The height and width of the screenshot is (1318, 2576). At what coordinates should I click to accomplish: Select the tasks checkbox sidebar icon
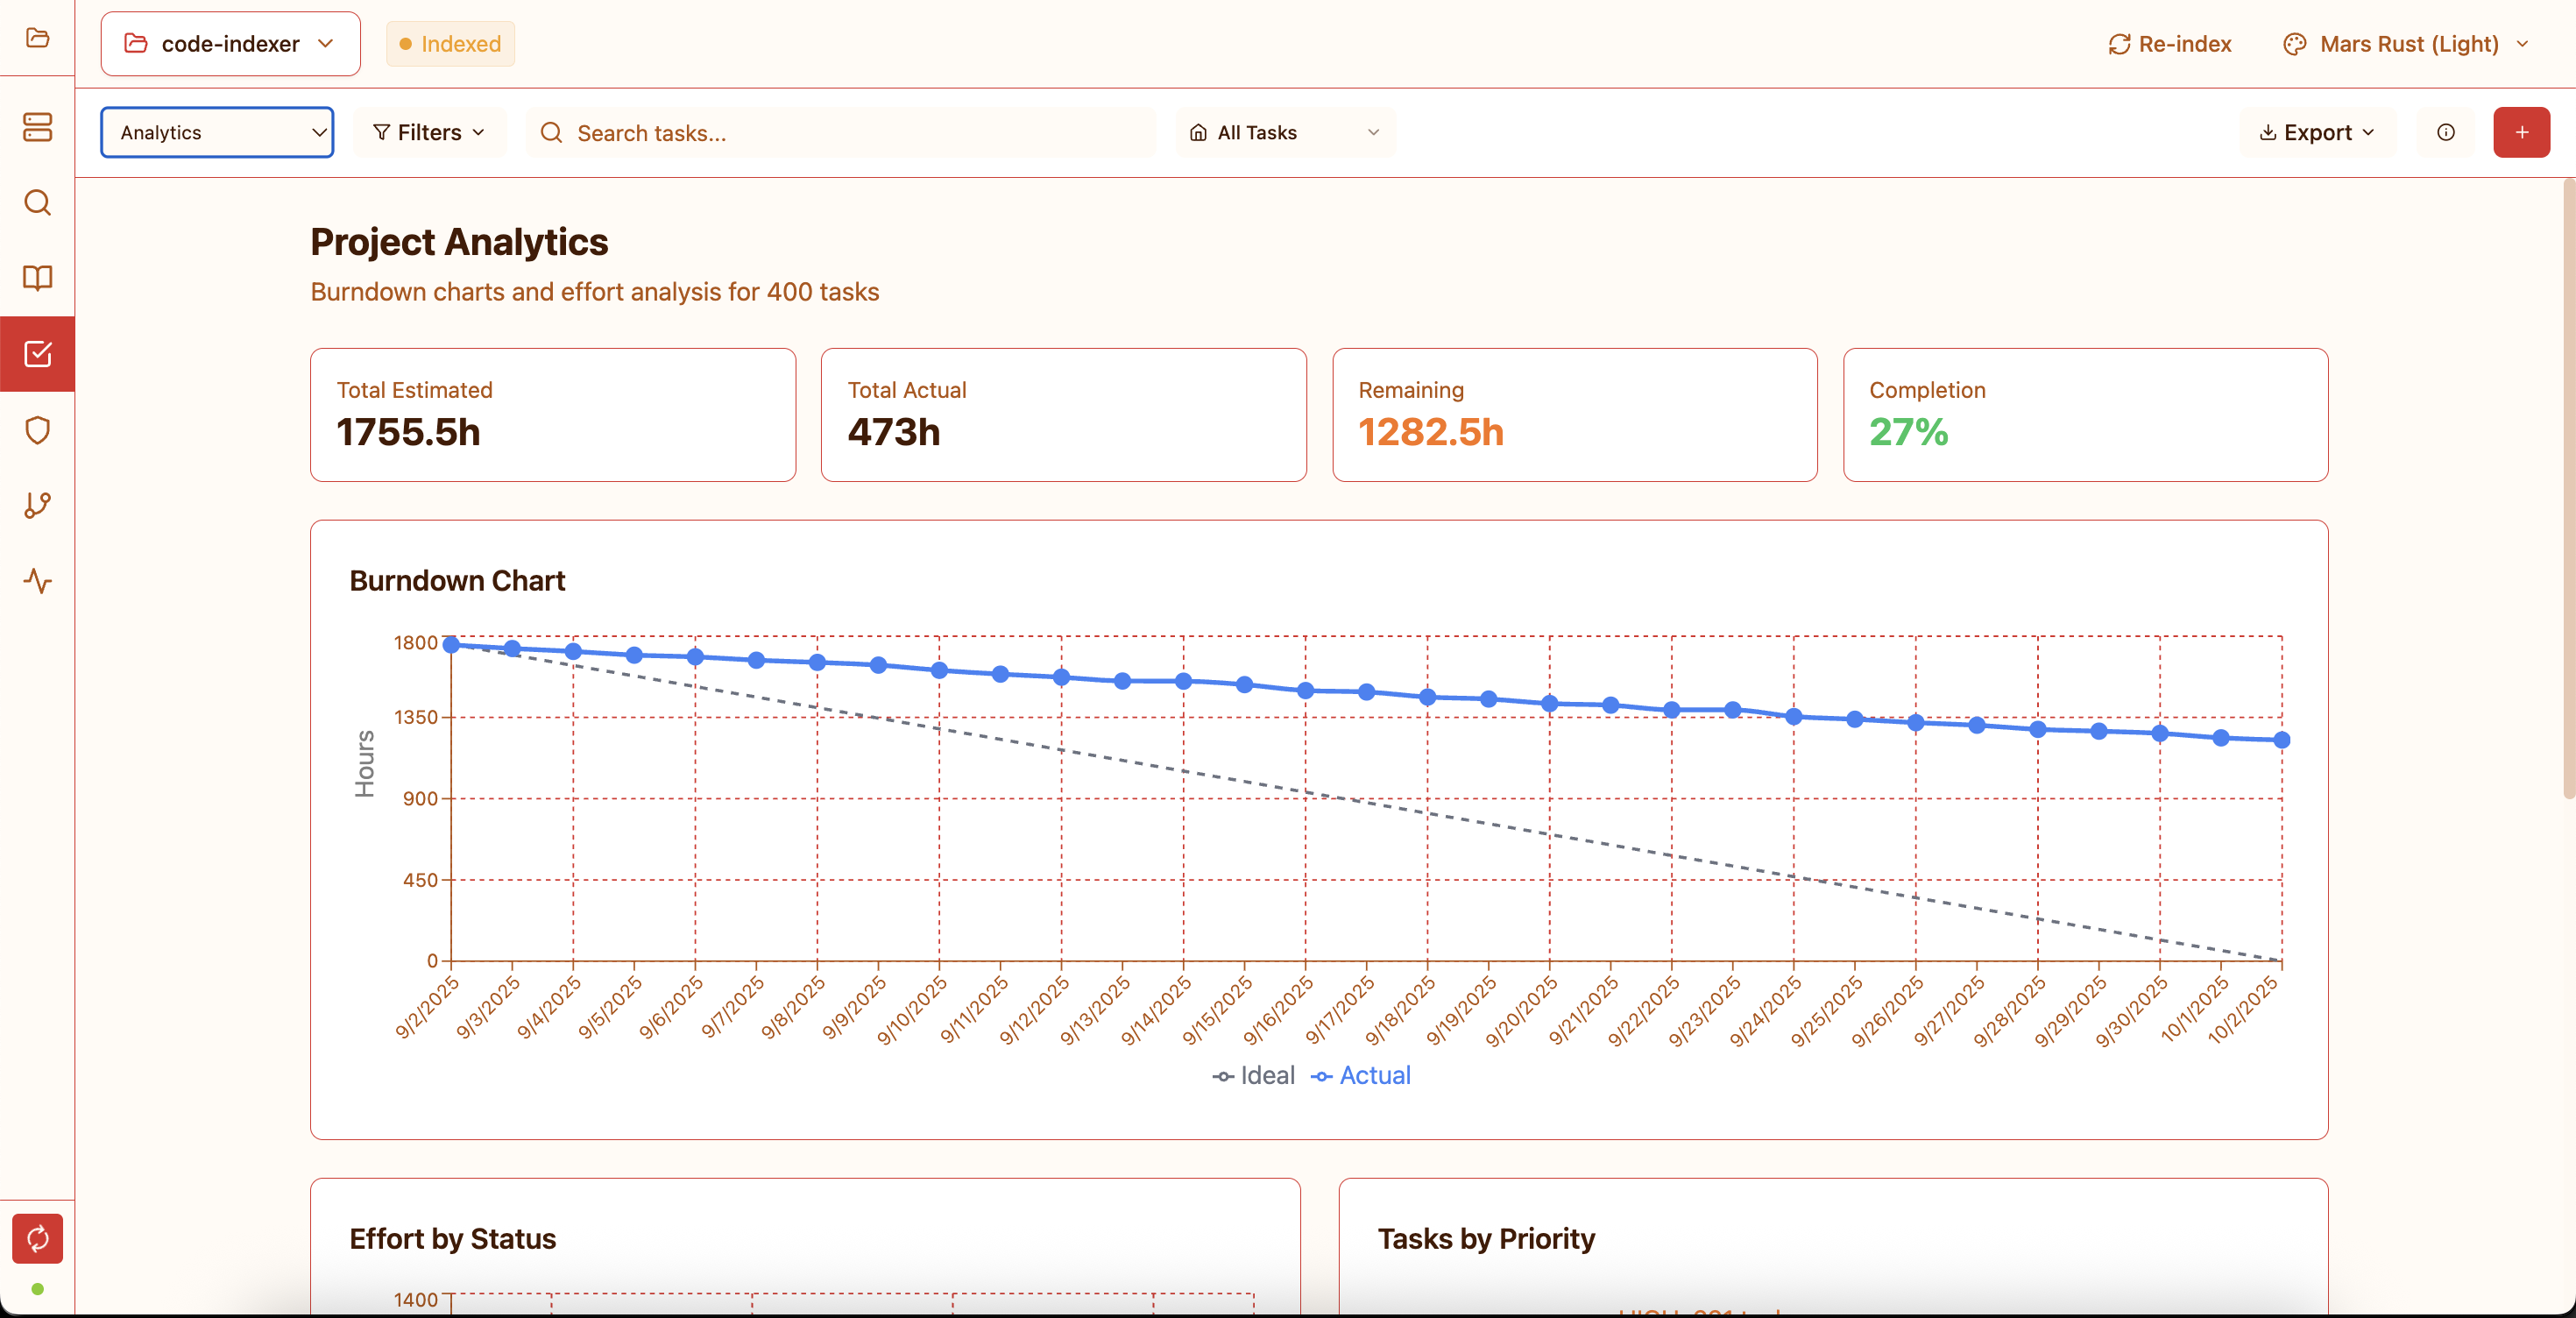(x=37, y=354)
